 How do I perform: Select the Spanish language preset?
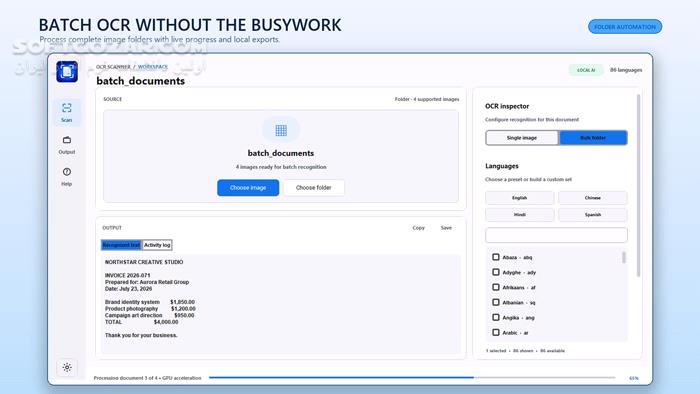[592, 215]
